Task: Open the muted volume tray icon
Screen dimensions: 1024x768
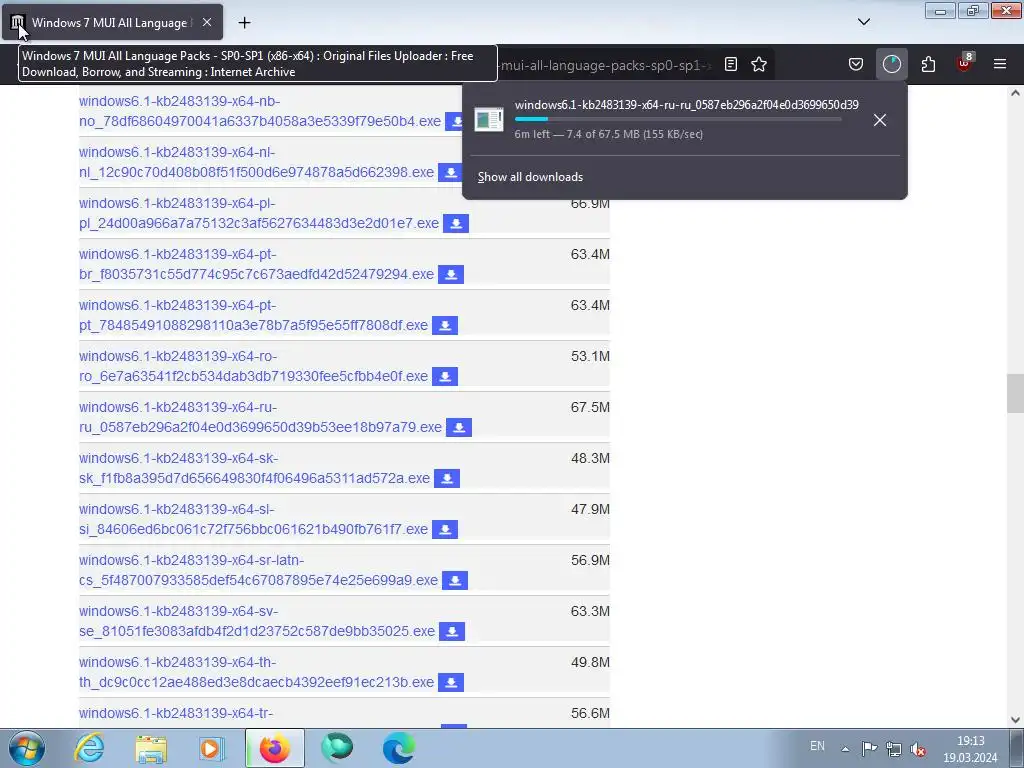Action: point(918,749)
